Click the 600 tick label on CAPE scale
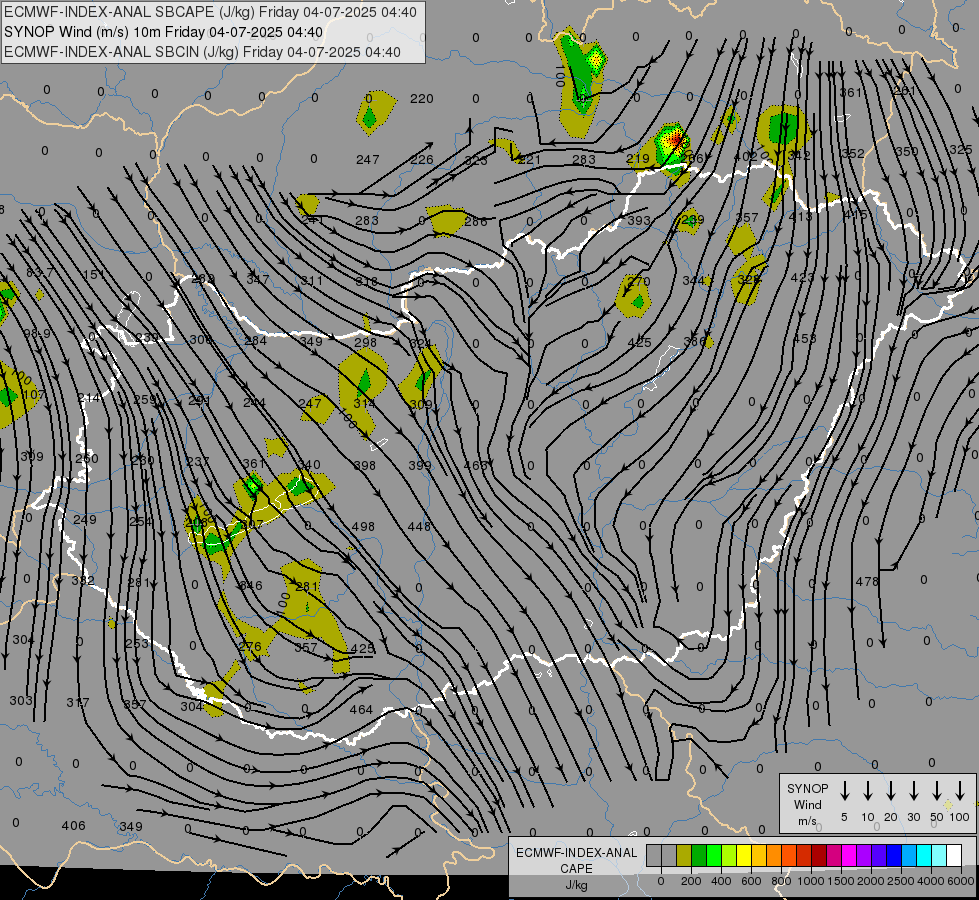979x900 pixels. [751, 881]
